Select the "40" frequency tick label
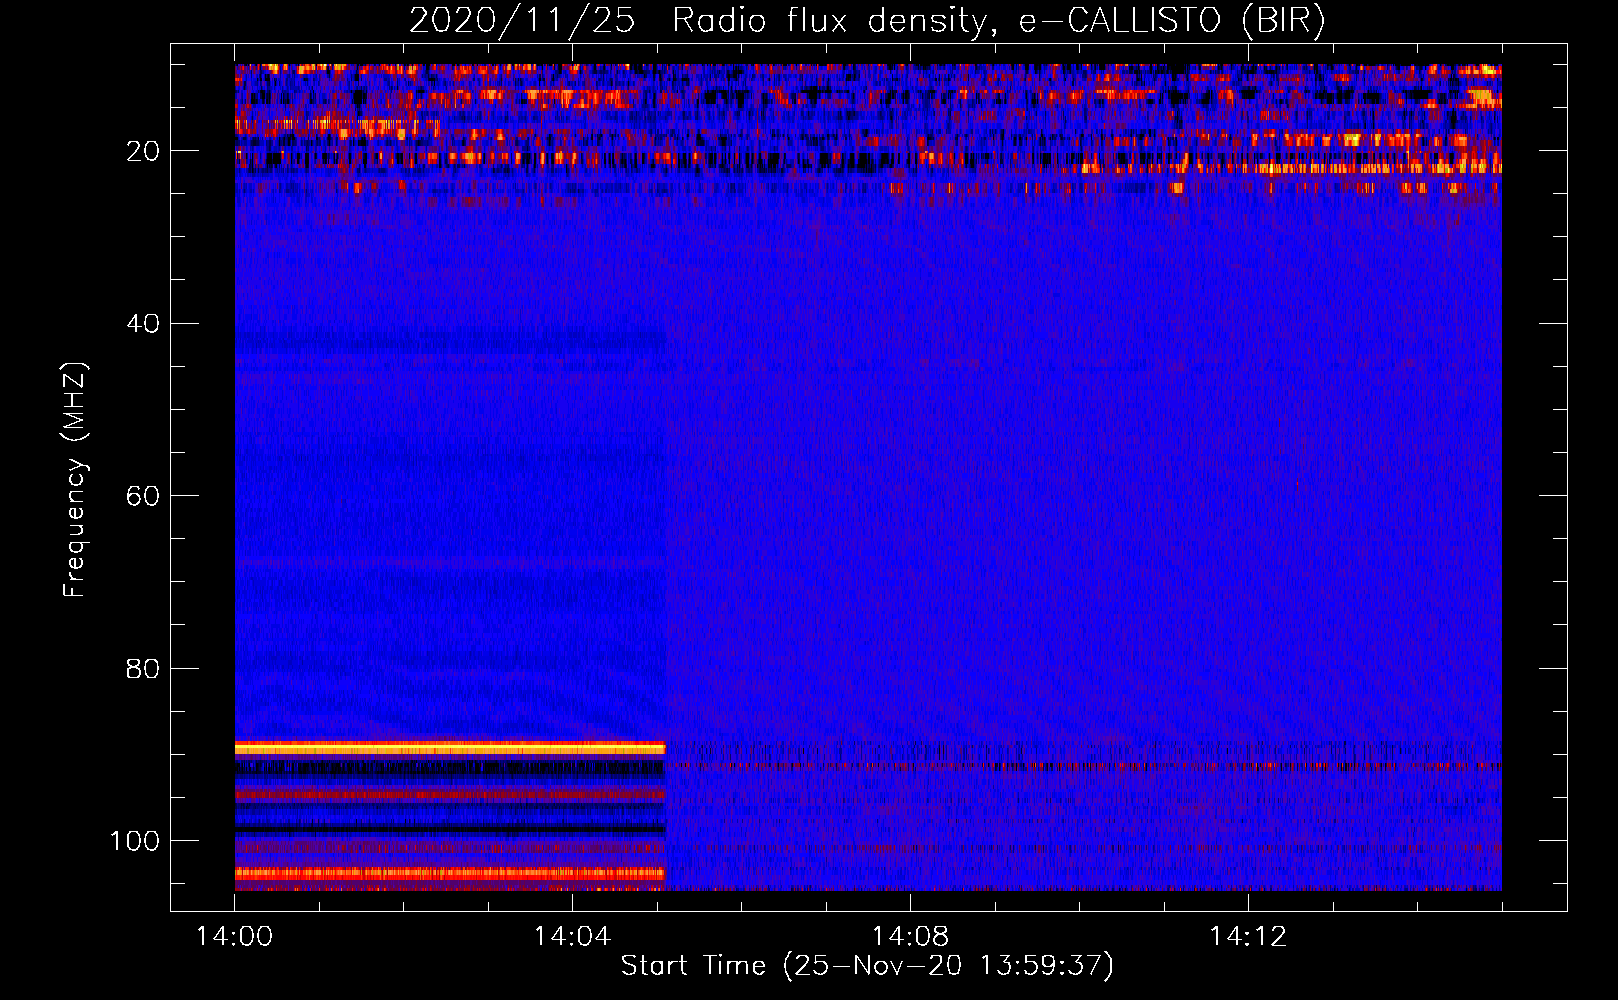This screenshot has width=1618, height=1000. tap(144, 324)
